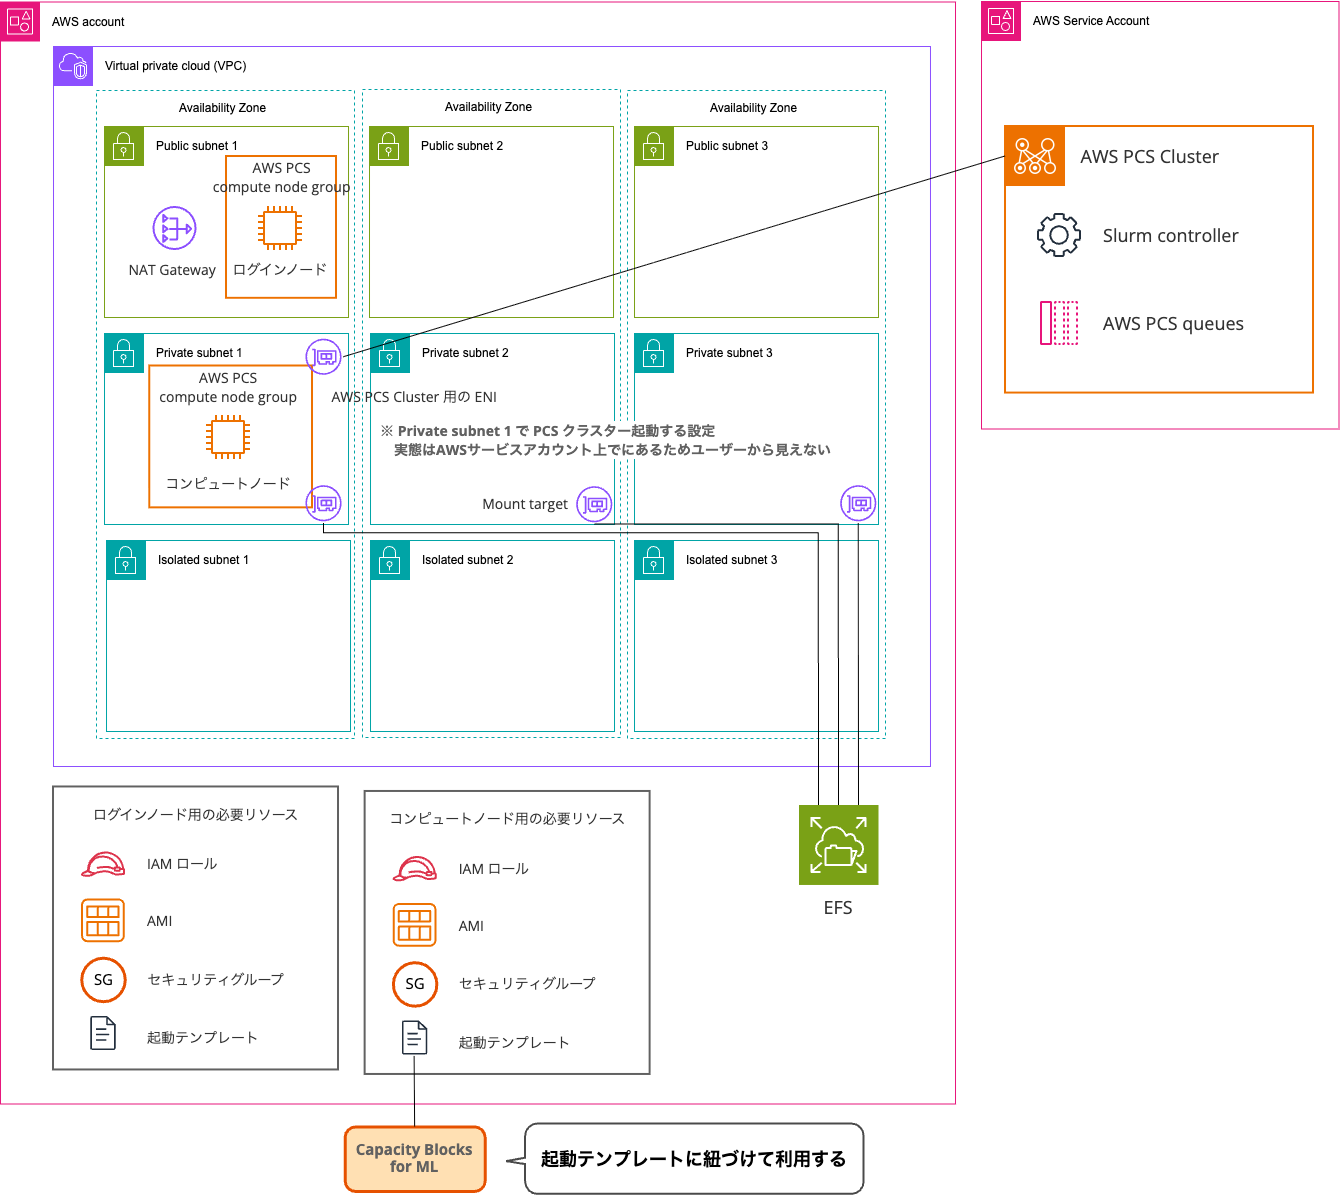Click IAM role helmet icon in ログインノード resources
1340x1195 pixels.
click(103, 864)
